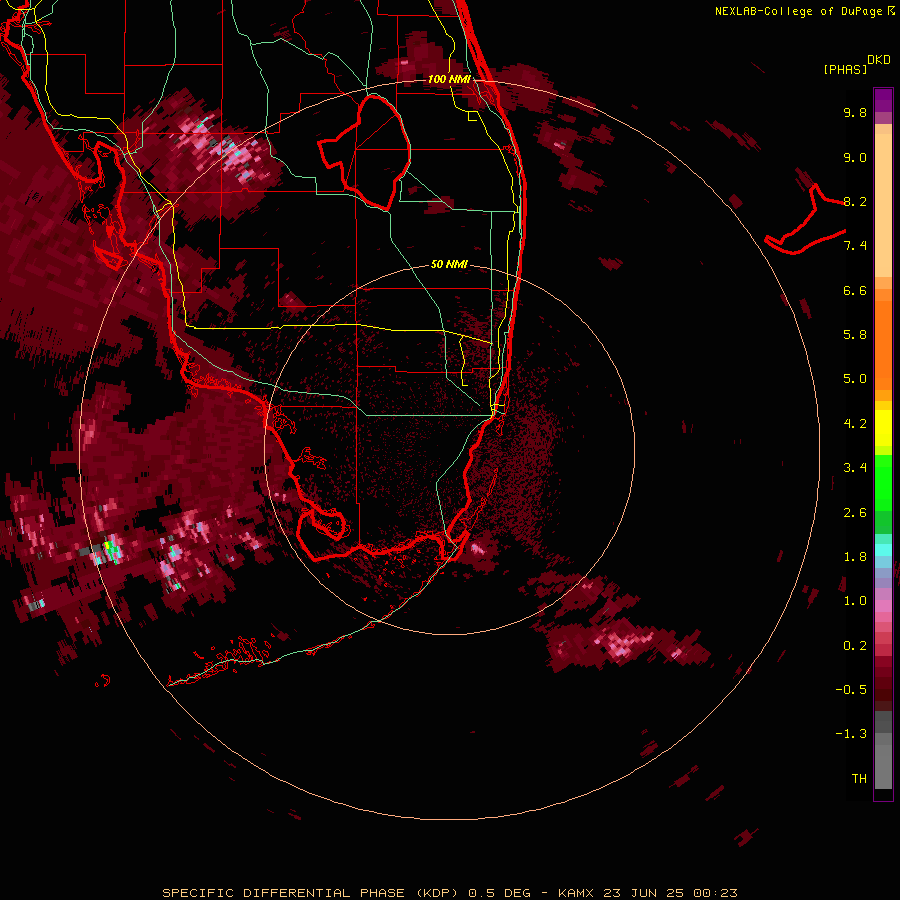Click the -0.5 value on the scale
This screenshot has height=900, width=900.
coord(851,690)
